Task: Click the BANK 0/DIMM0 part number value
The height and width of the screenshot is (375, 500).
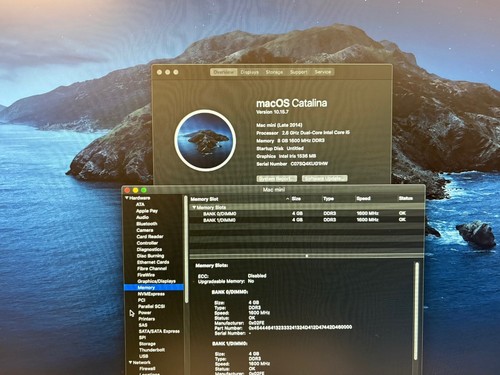Action: [300, 327]
